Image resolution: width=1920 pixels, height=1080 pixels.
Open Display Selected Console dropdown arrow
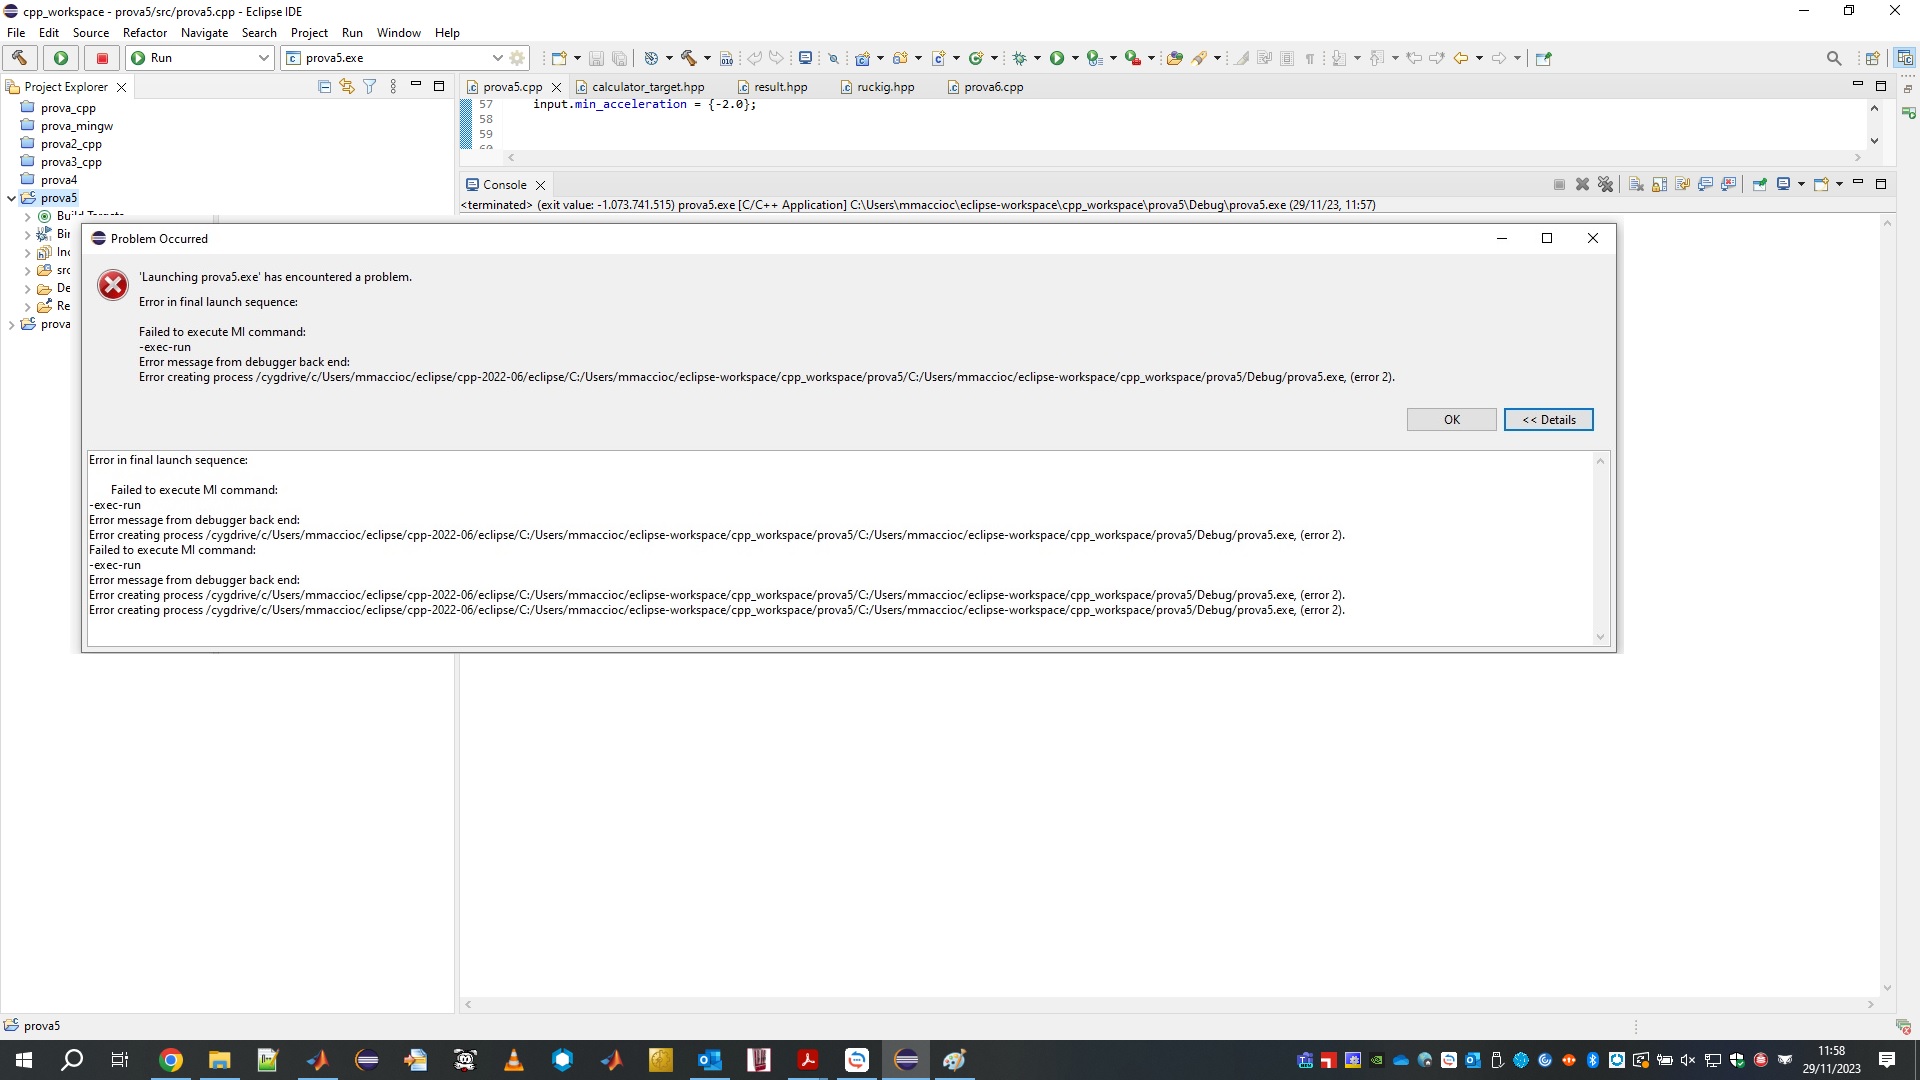click(1801, 184)
